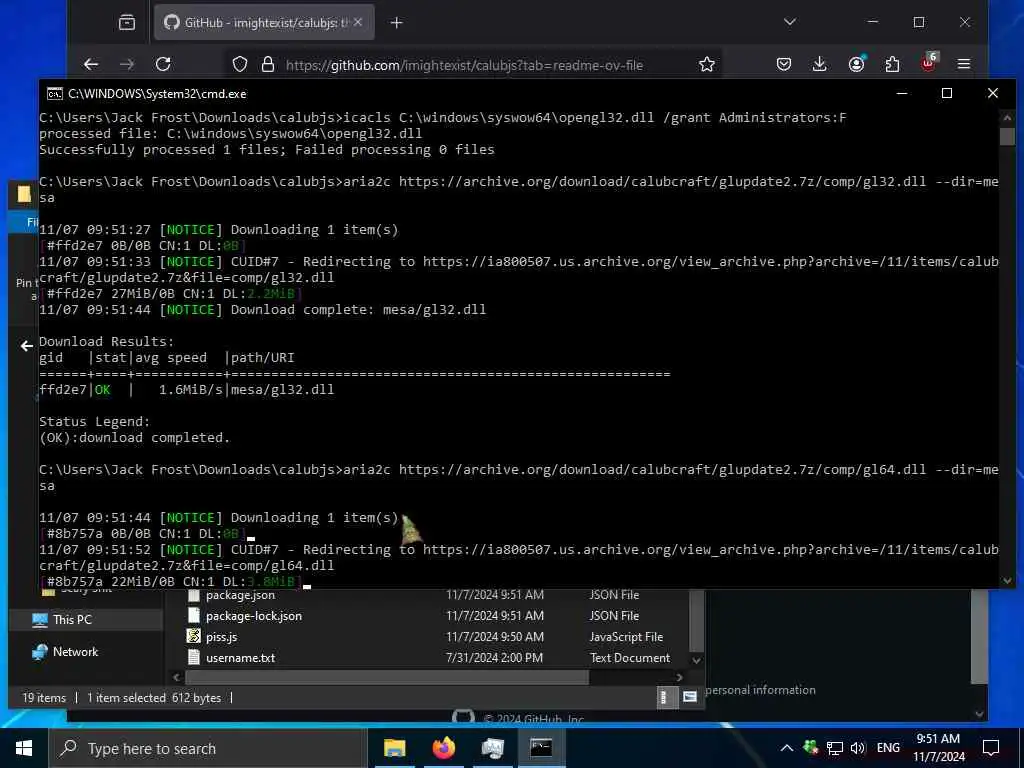1024x768 pixels.
Task: Click the Firefox back arrow button
Action: pos(91,64)
